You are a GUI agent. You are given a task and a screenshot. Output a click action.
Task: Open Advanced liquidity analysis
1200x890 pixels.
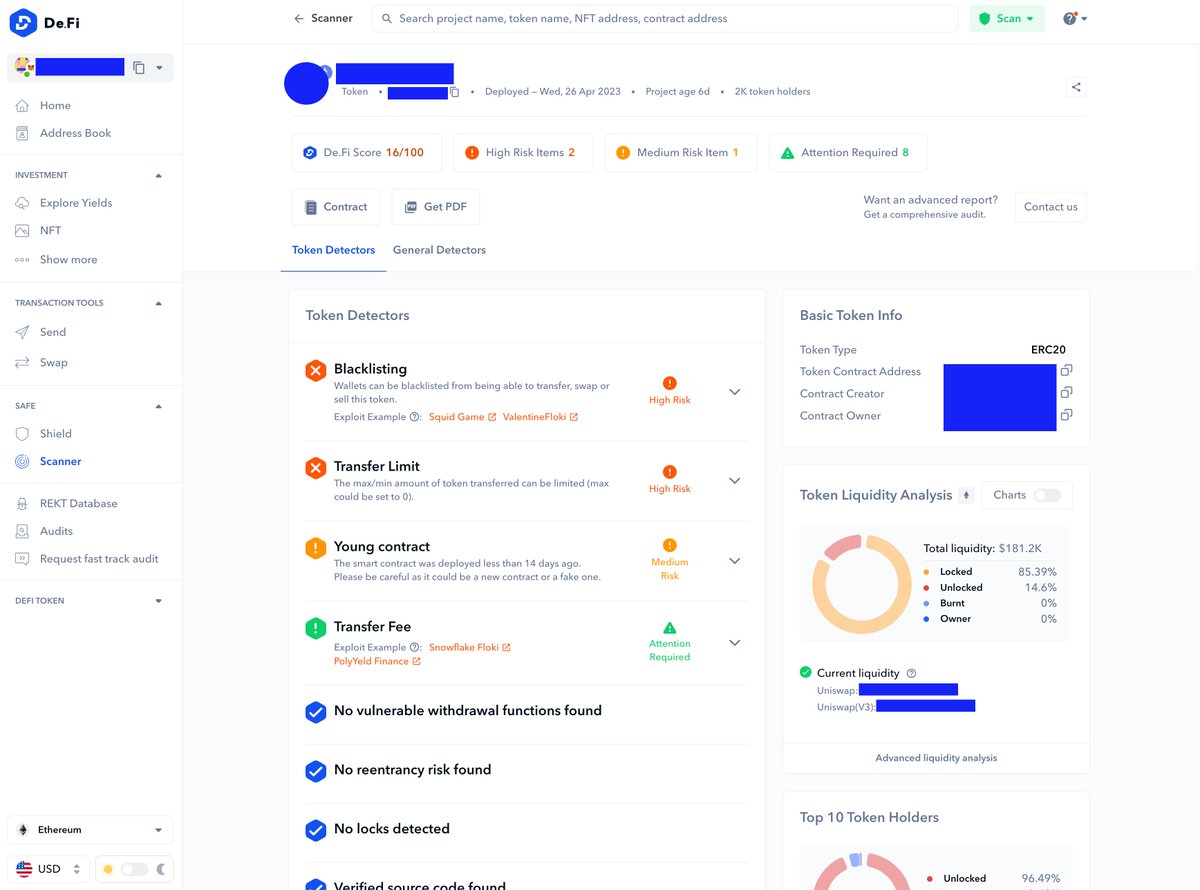[x=936, y=758]
